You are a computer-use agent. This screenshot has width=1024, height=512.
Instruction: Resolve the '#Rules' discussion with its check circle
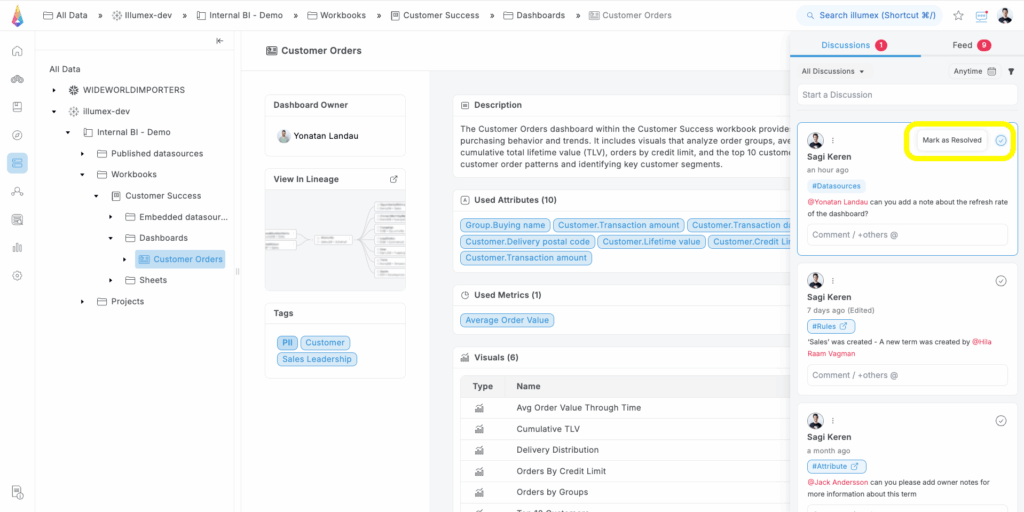pyautogui.click(x=1000, y=281)
